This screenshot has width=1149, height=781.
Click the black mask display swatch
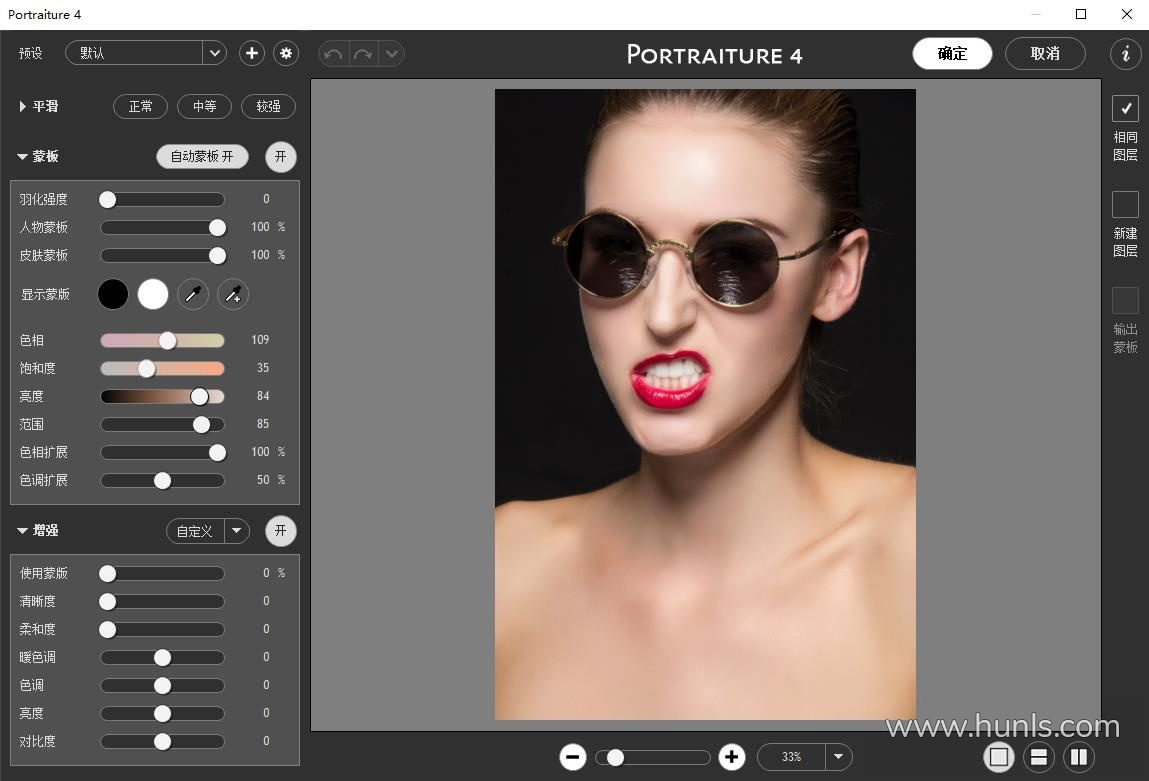pos(113,294)
